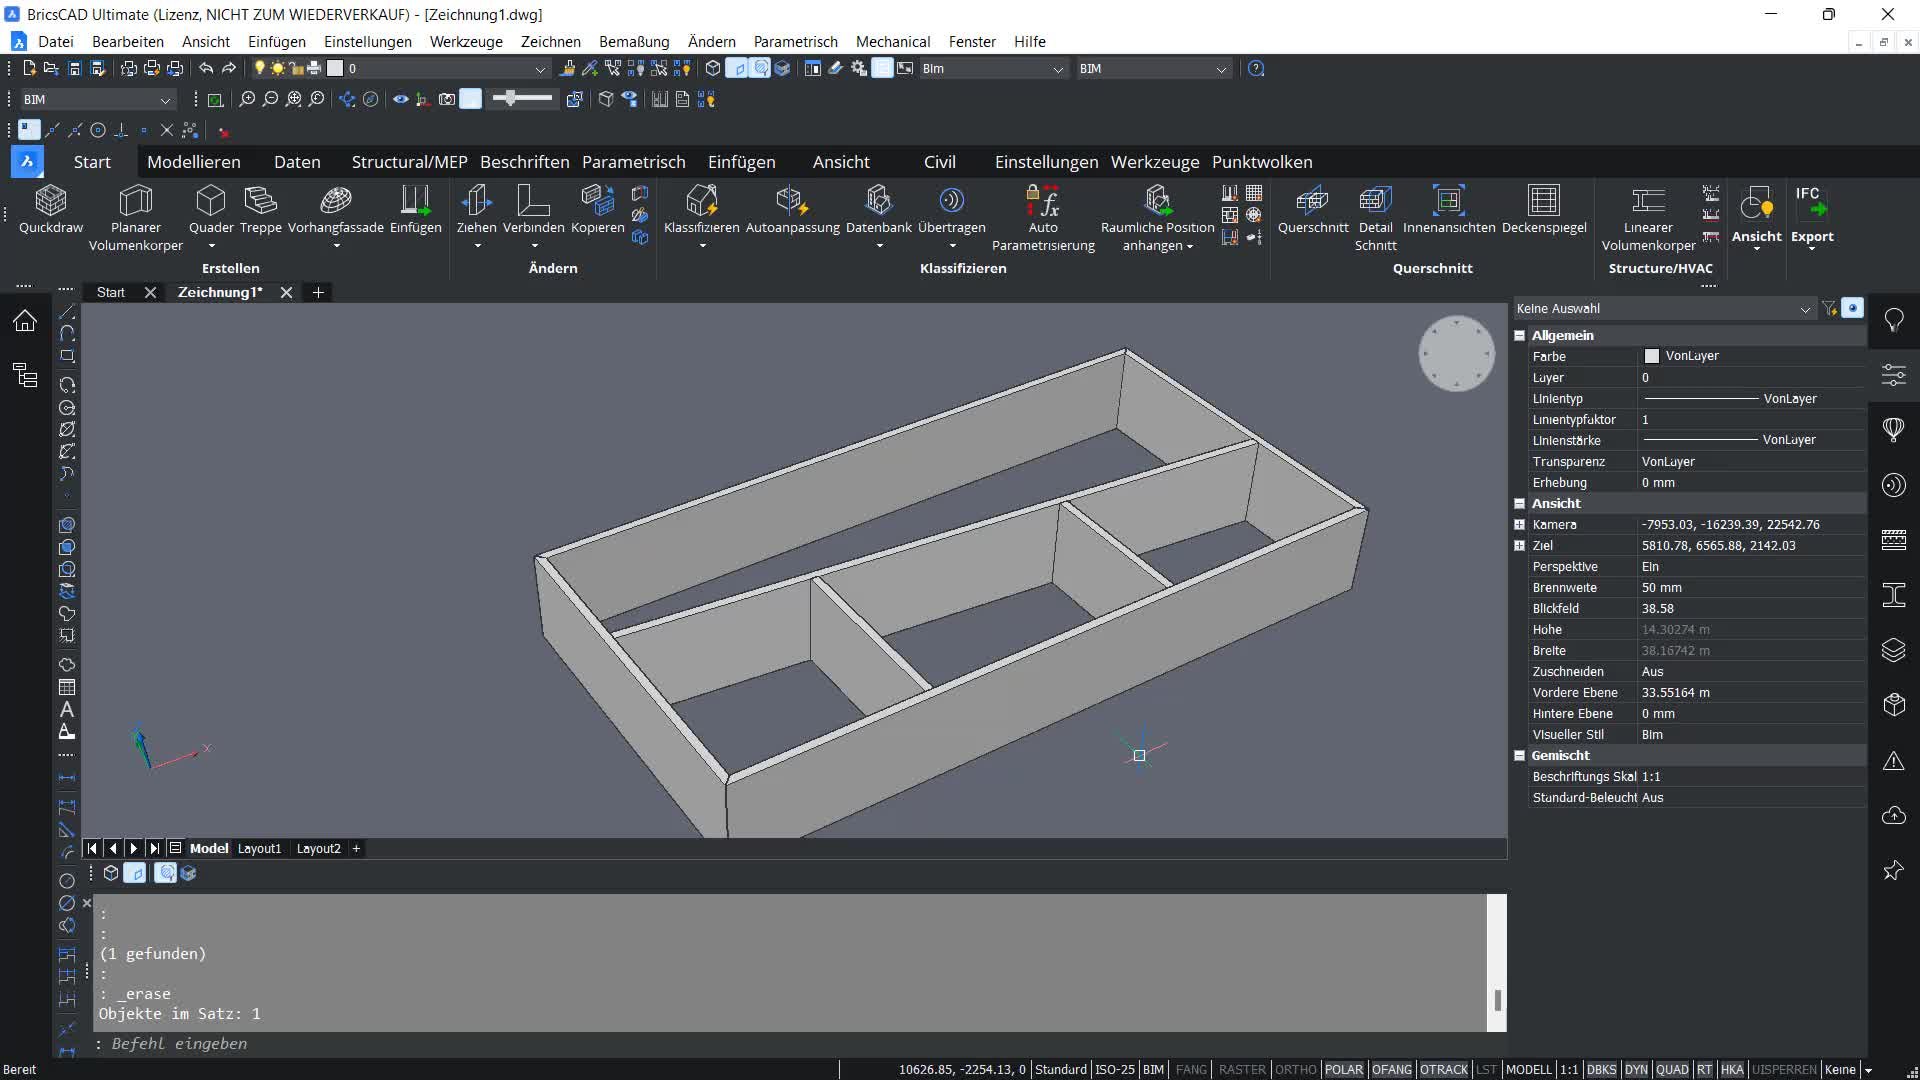Viewport: 1920px width, 1080px height.
Task: Open the Bemaßung menu
Action: click(633, 42)
